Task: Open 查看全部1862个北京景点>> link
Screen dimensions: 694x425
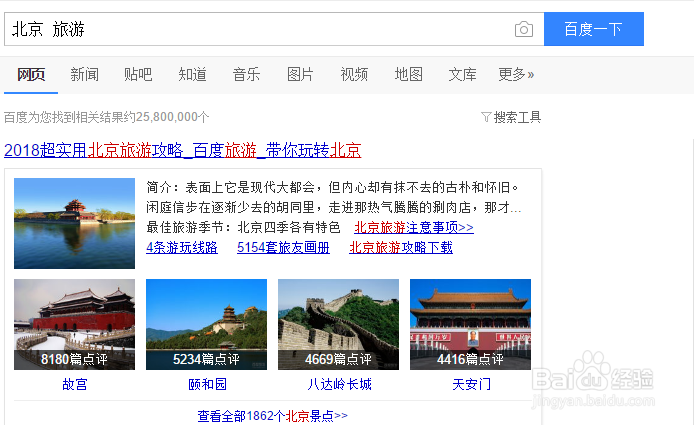Action: (x=273, y=416)
